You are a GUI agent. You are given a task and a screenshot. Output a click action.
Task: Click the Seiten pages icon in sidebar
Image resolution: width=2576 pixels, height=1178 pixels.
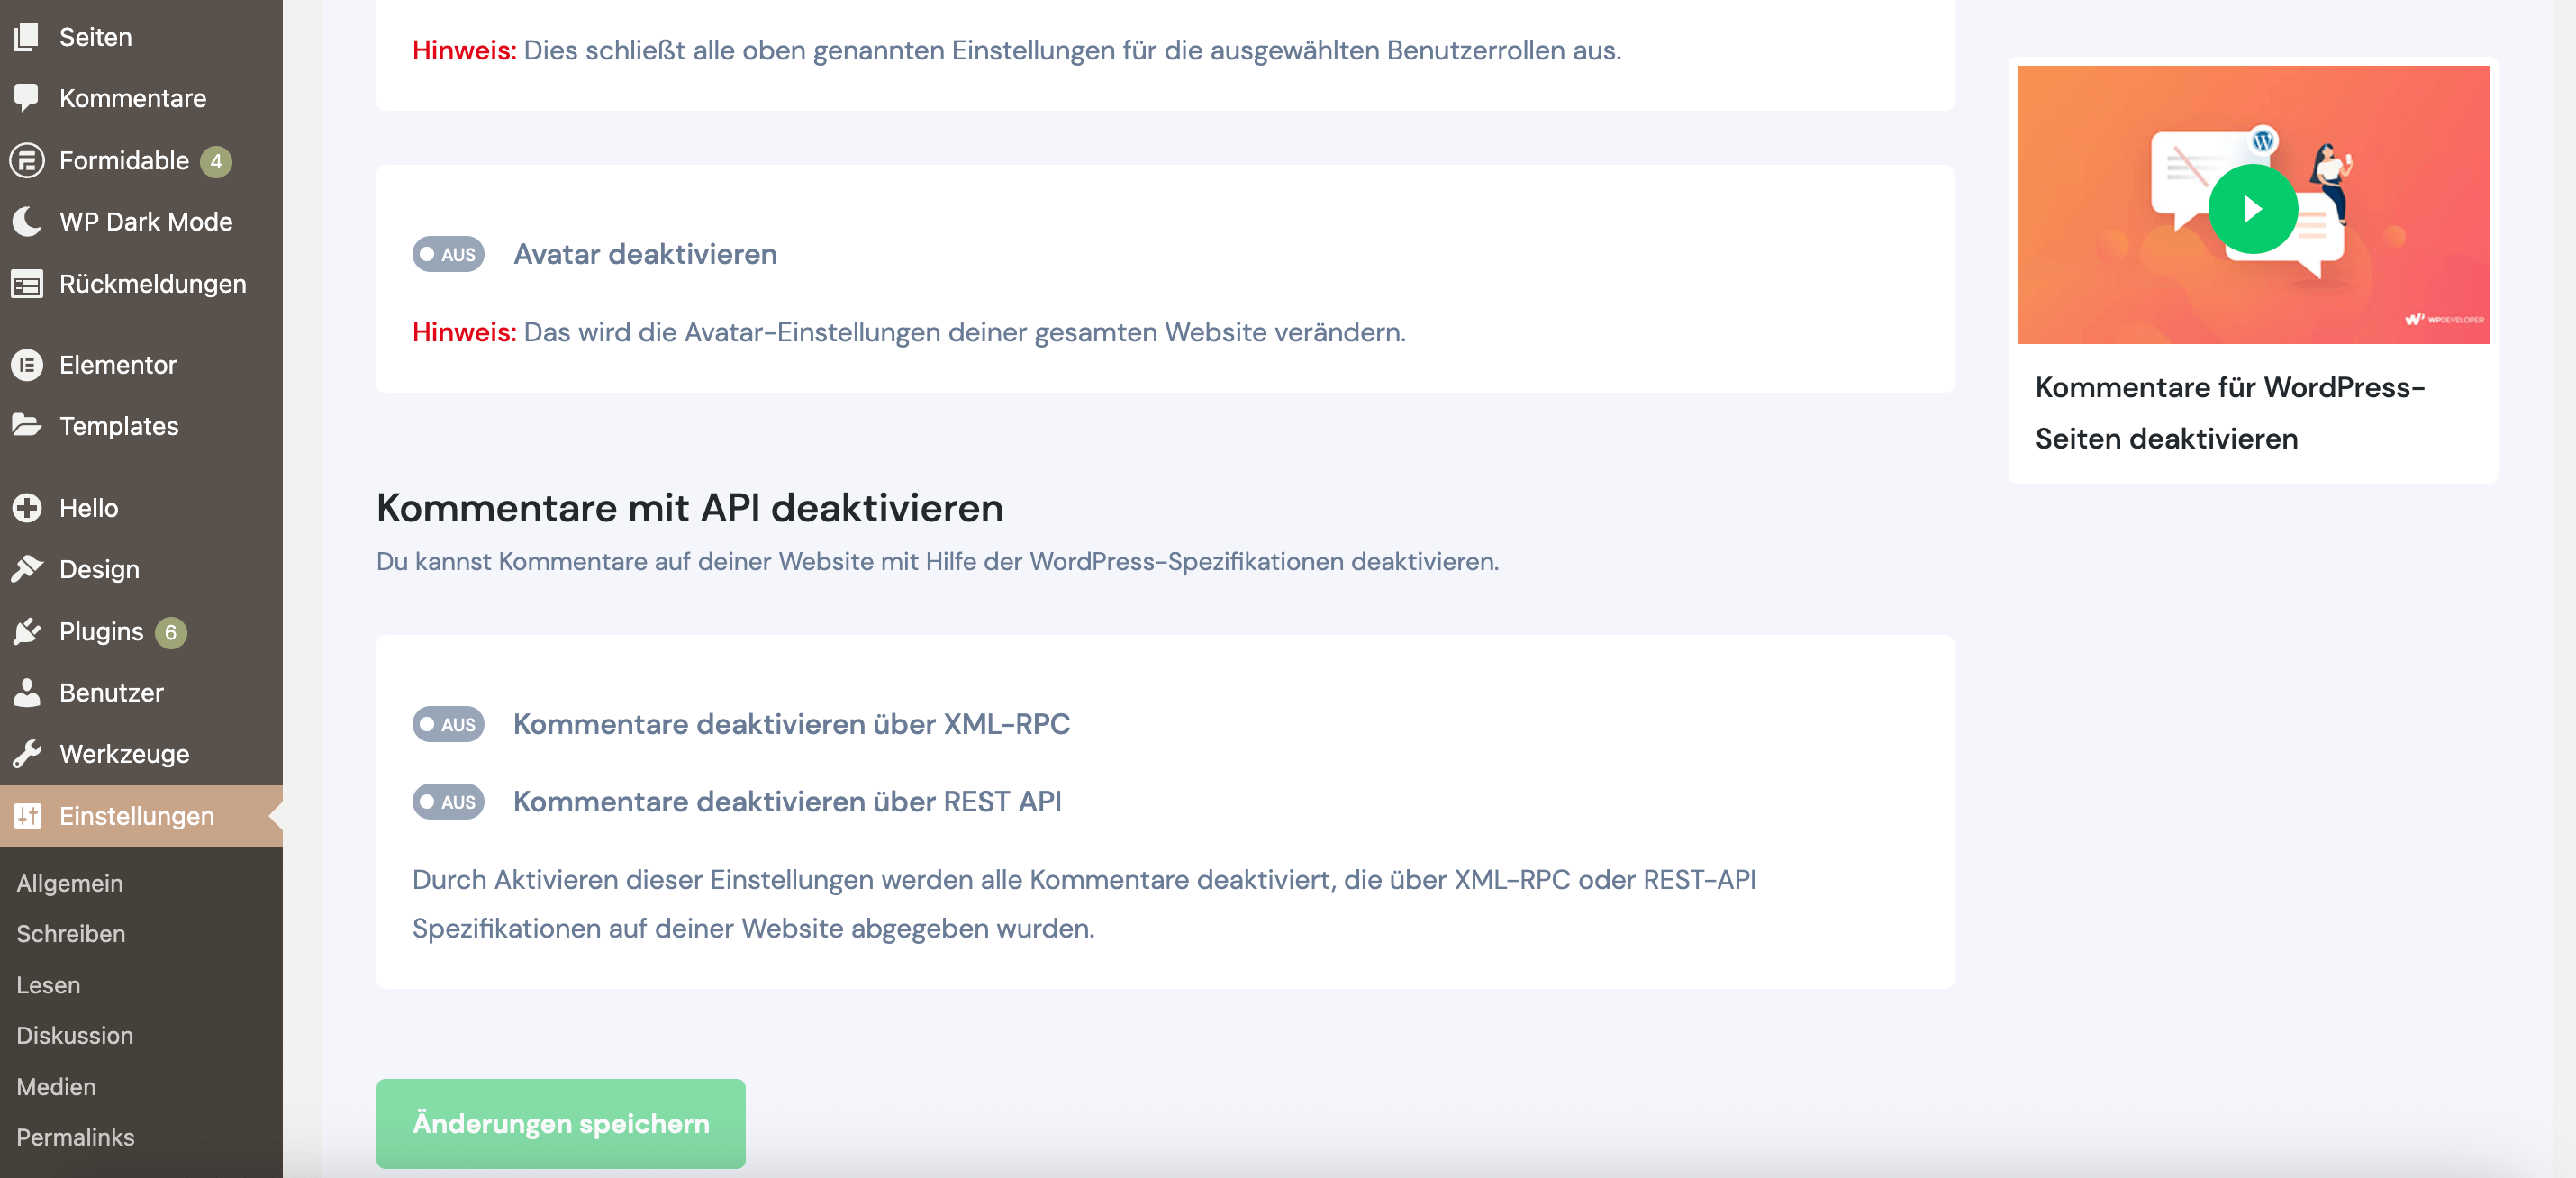coord(27,37)
